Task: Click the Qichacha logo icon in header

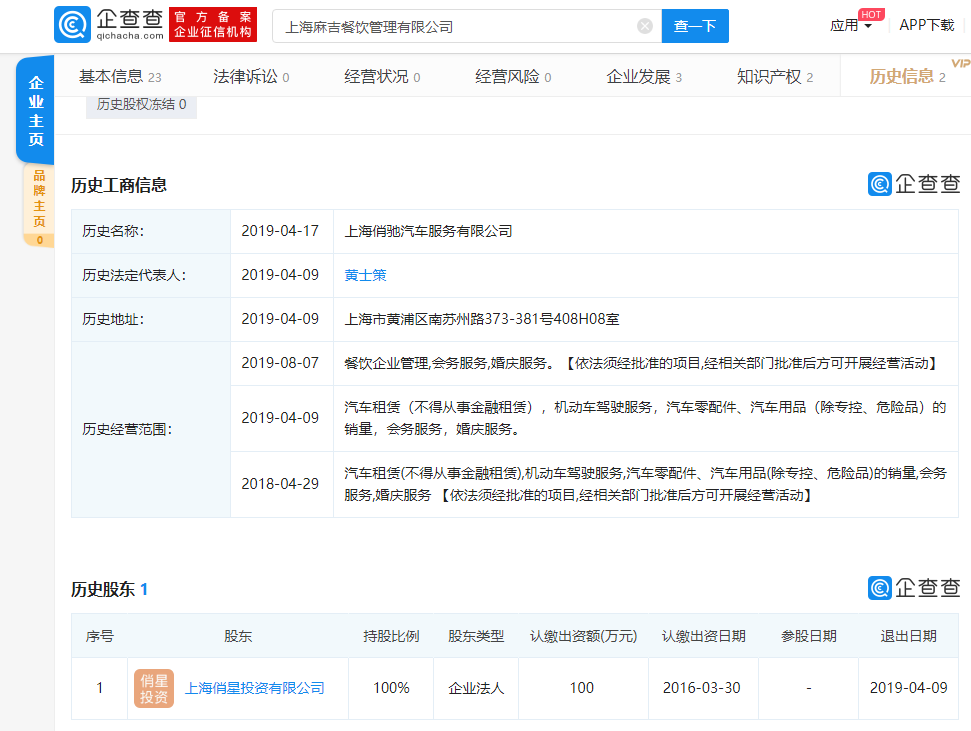Action: coord(72,25)
